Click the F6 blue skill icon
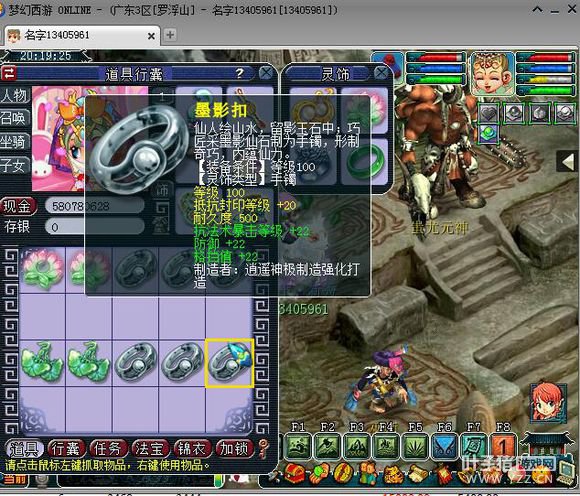This screenshot has width=580, height=496. [444, 446]
